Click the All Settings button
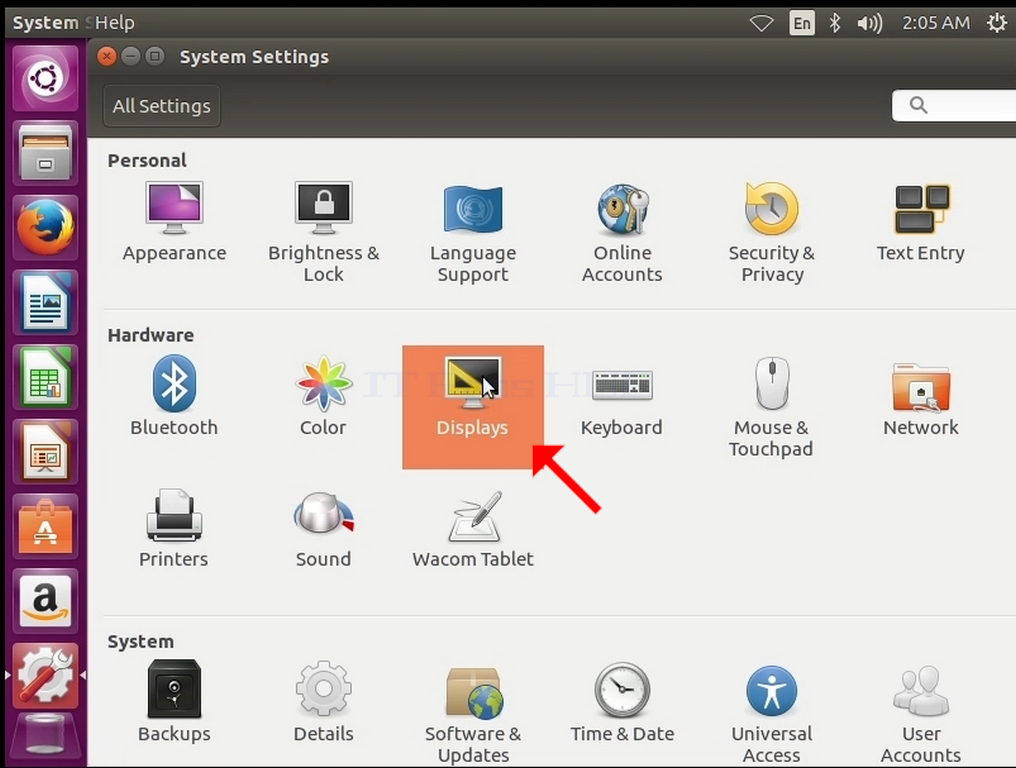 pos(161,106)
